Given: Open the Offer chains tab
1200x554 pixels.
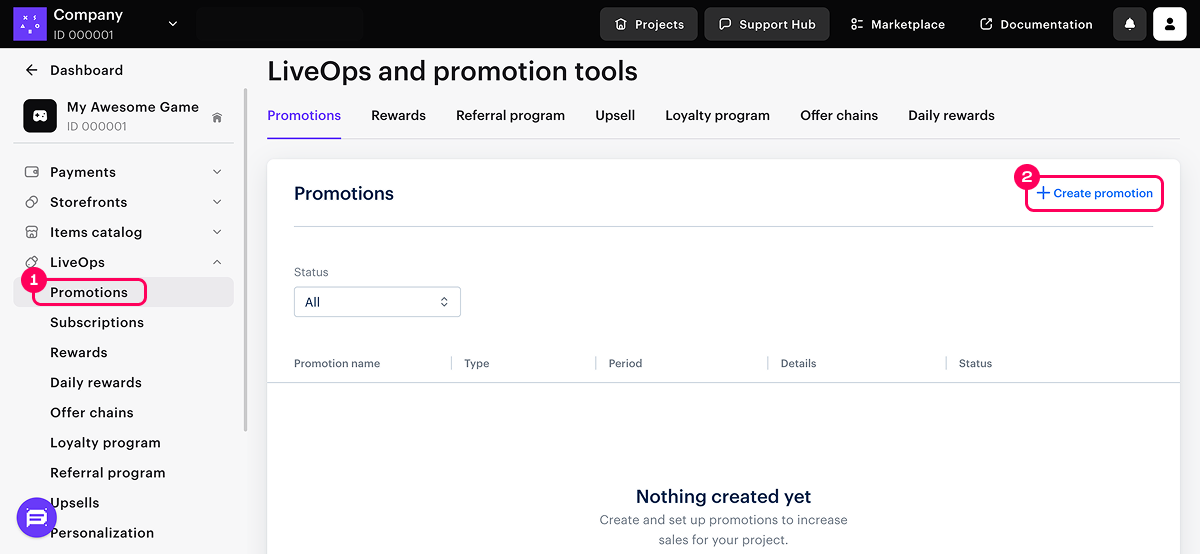Looking at the screenshot, I should tap(839, 115).
